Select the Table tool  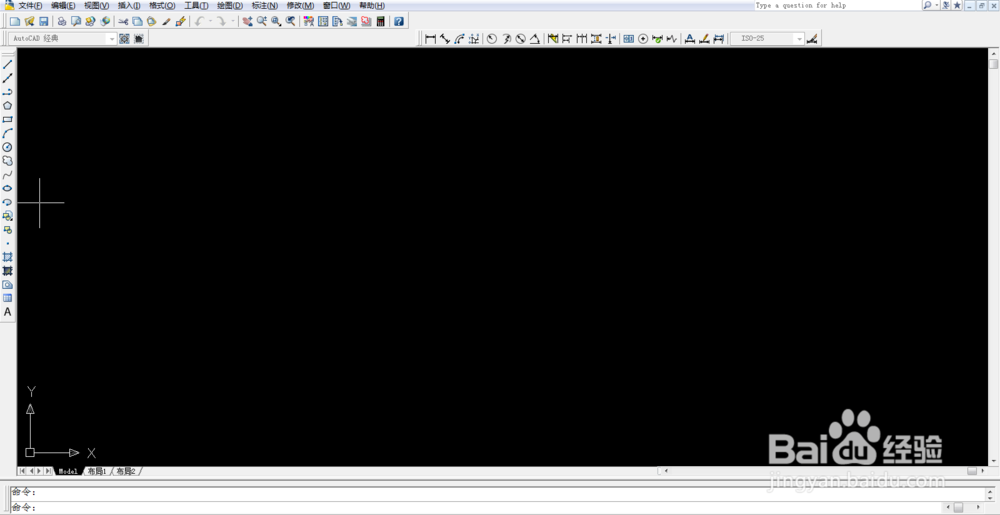(x=8, y=298)
